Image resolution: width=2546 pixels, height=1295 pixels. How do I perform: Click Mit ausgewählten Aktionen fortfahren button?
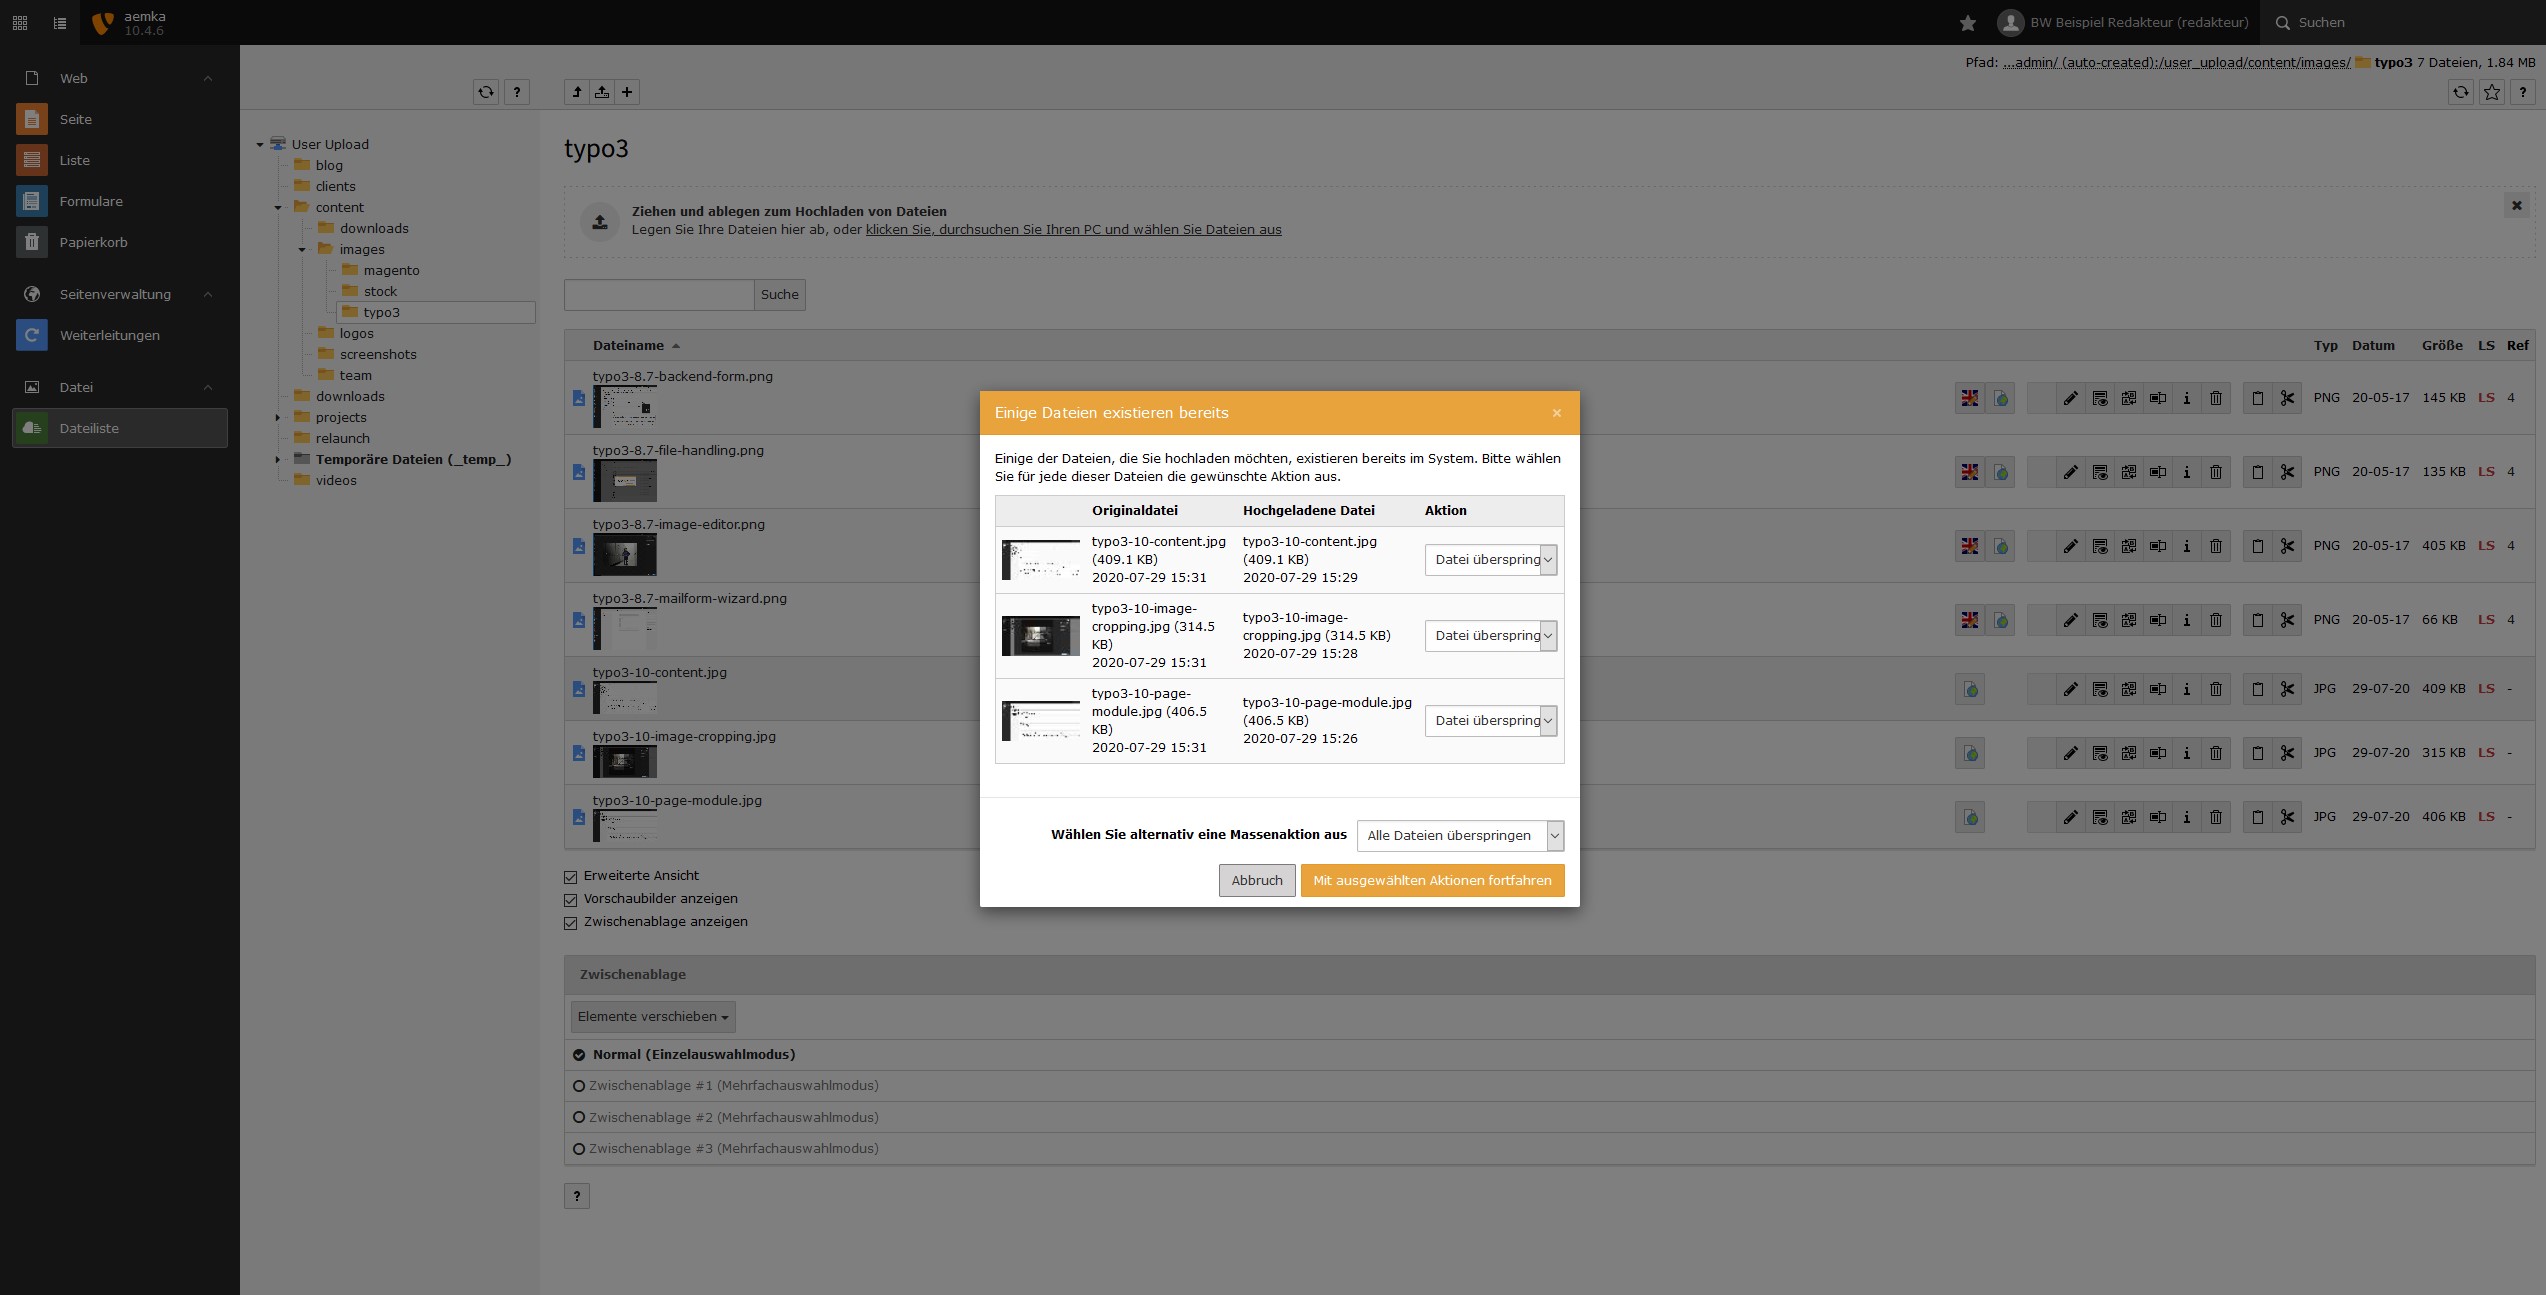point(1432,881)
